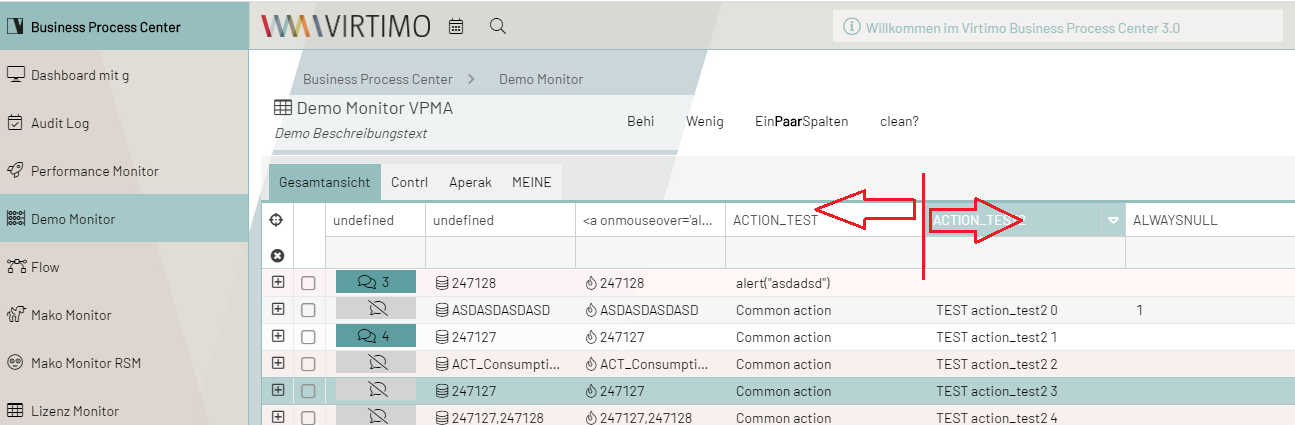Click the clear filter X icon
1295x425 pixels.
[x=278, y=256]
